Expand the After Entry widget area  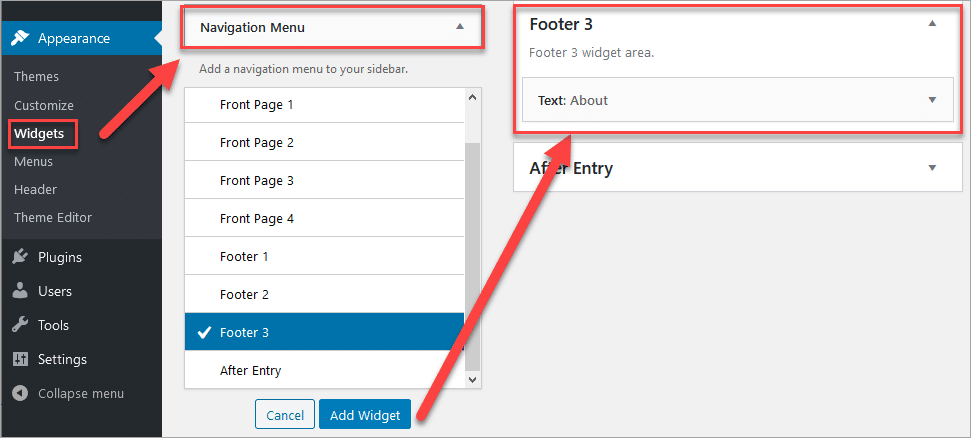pyautogui.click(x=933, y=168)
